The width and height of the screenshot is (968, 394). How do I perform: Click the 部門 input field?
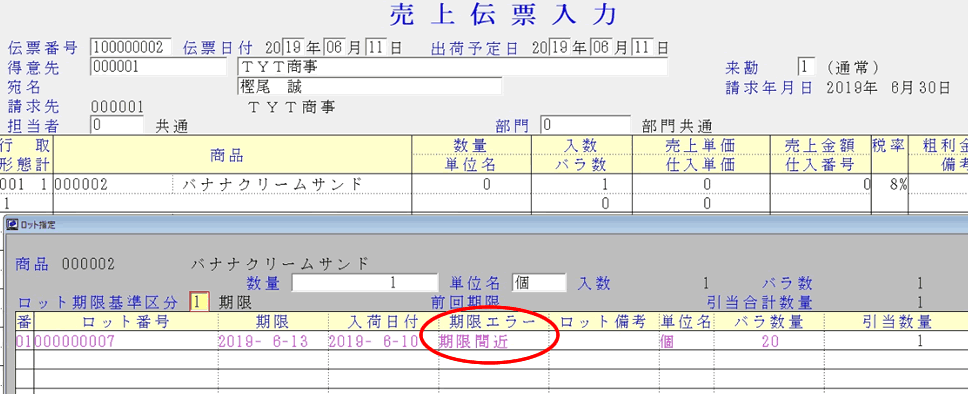[x=586, y=125]
